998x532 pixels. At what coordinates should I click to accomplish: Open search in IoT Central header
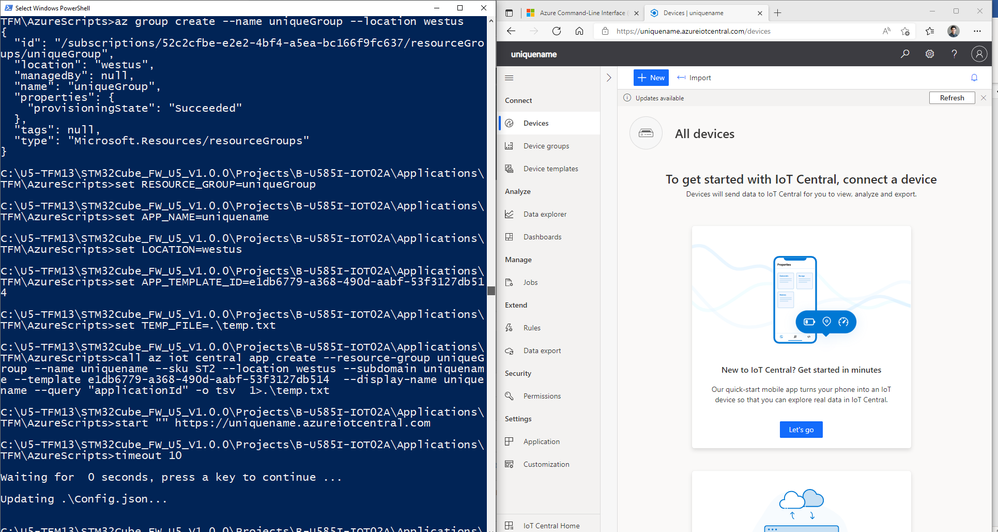(905, 54)
